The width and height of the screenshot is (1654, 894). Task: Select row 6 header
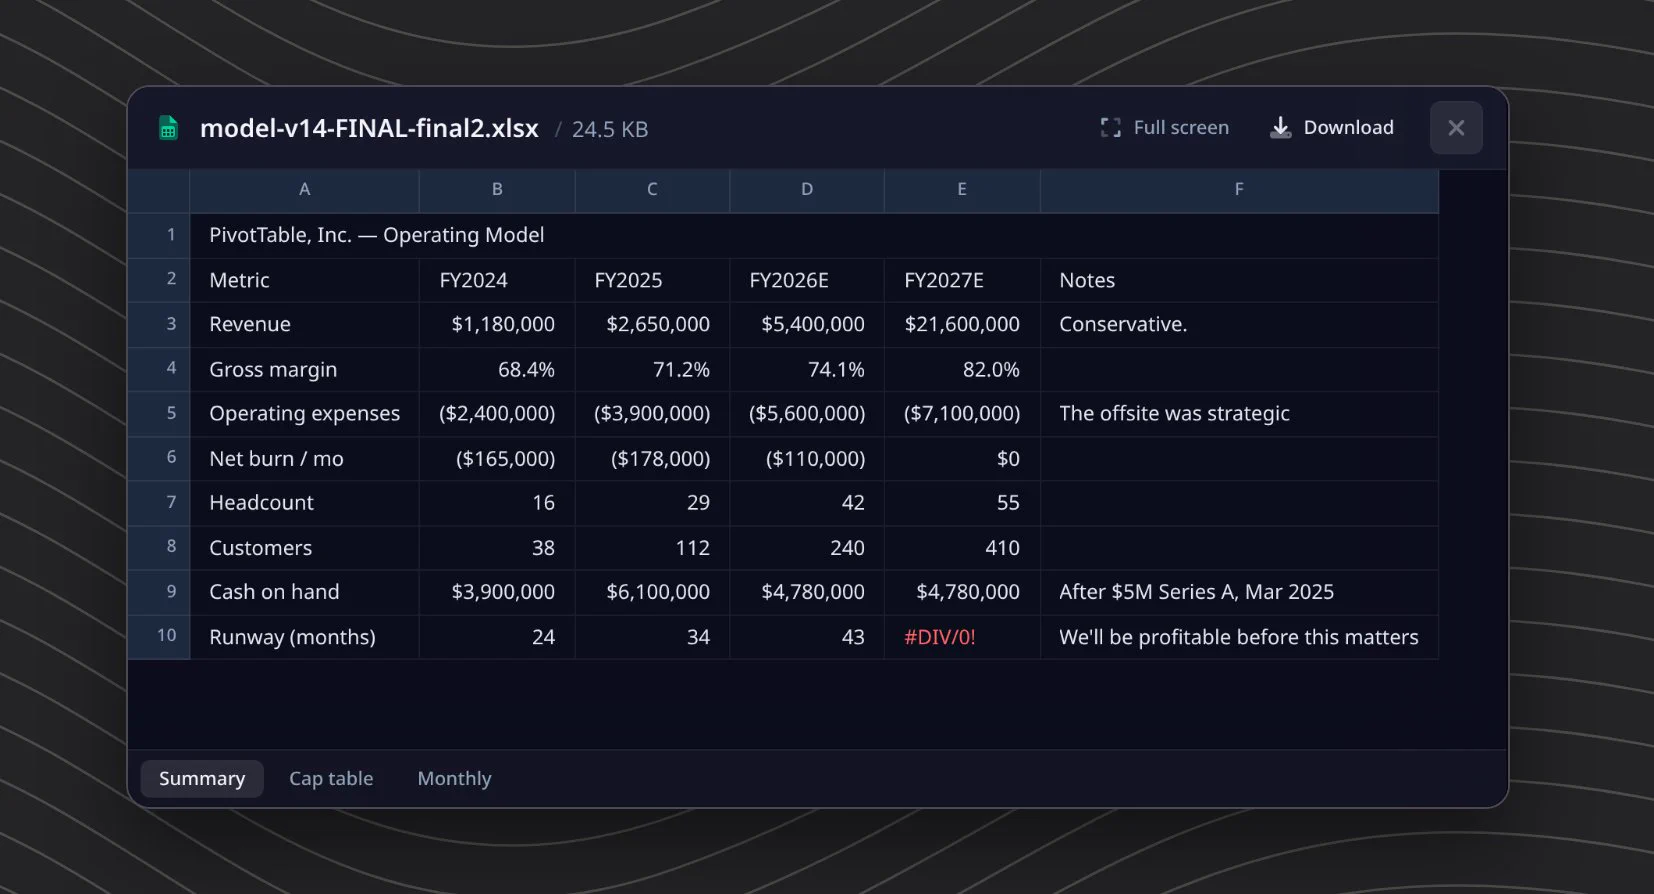click(x=159, y=458)
